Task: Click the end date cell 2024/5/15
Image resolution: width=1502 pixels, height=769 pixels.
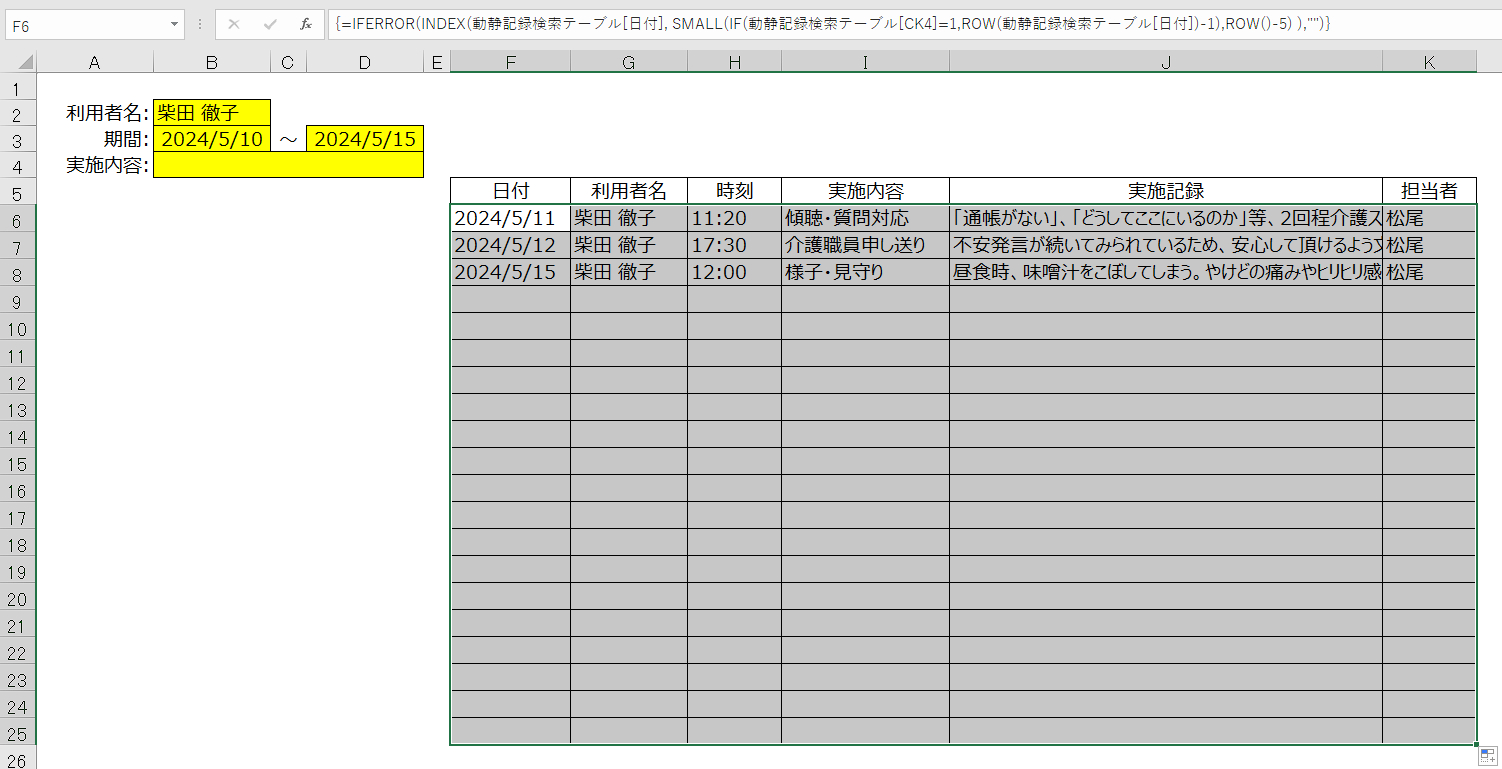Action: coord(364,138)
